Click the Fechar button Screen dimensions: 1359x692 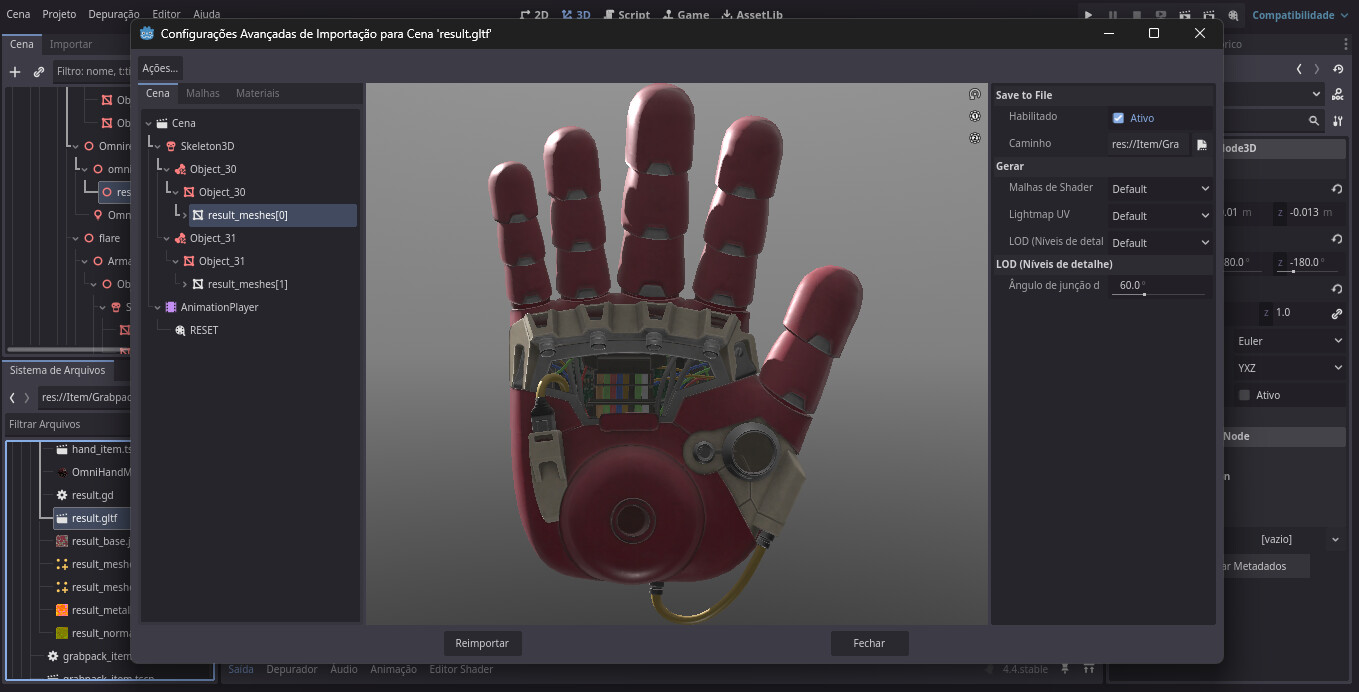[x=869, y=643]
